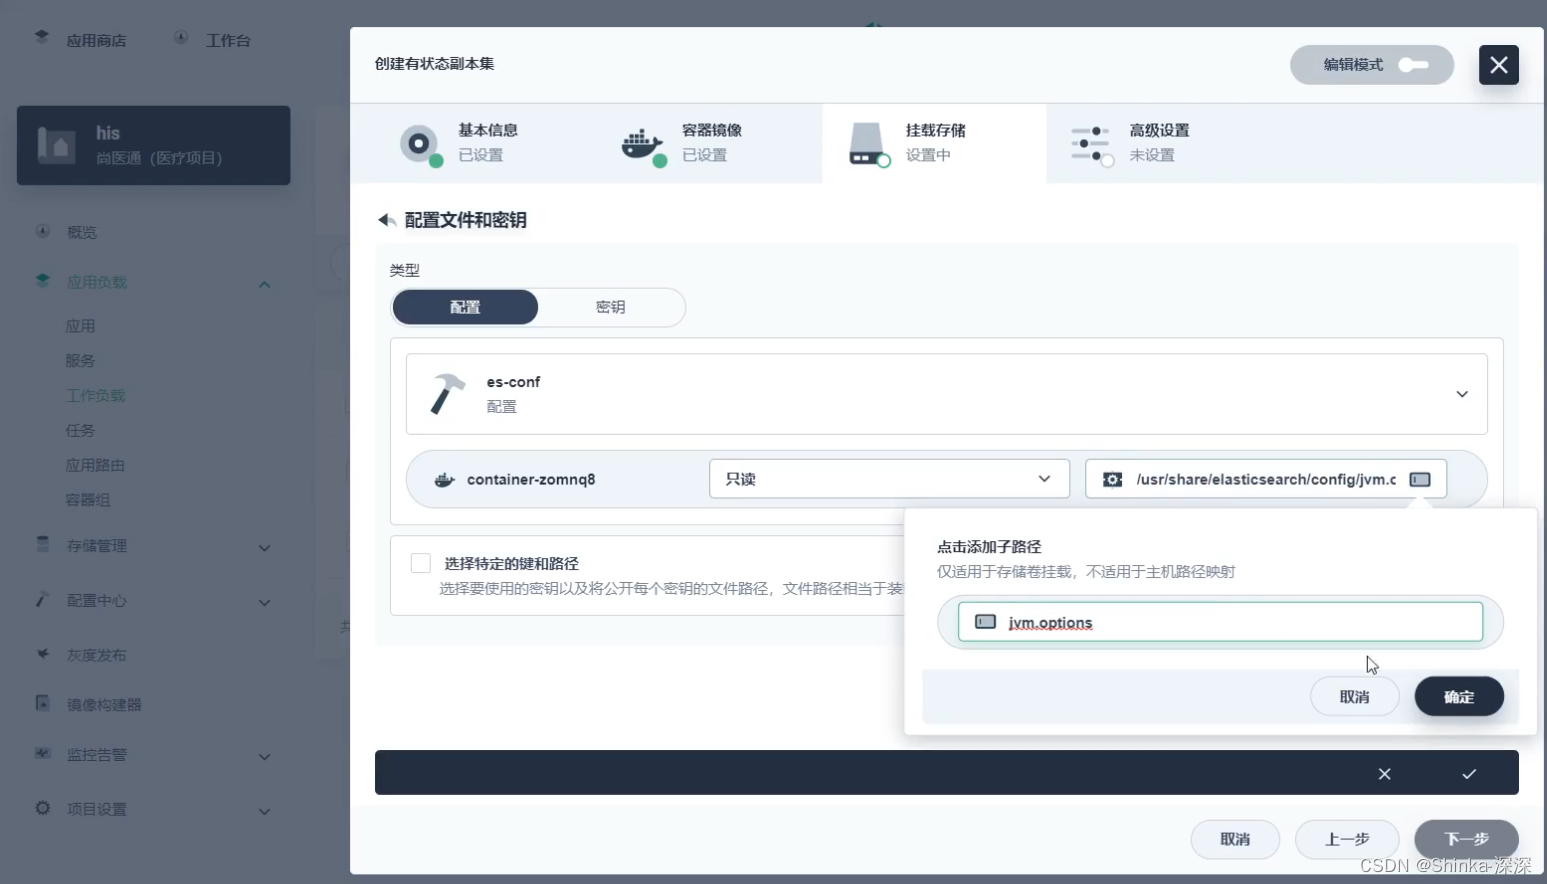Viewport: 1547px width, 884px height.
Task: Click the es-conf hammer icon
Action: click(447, 394)
